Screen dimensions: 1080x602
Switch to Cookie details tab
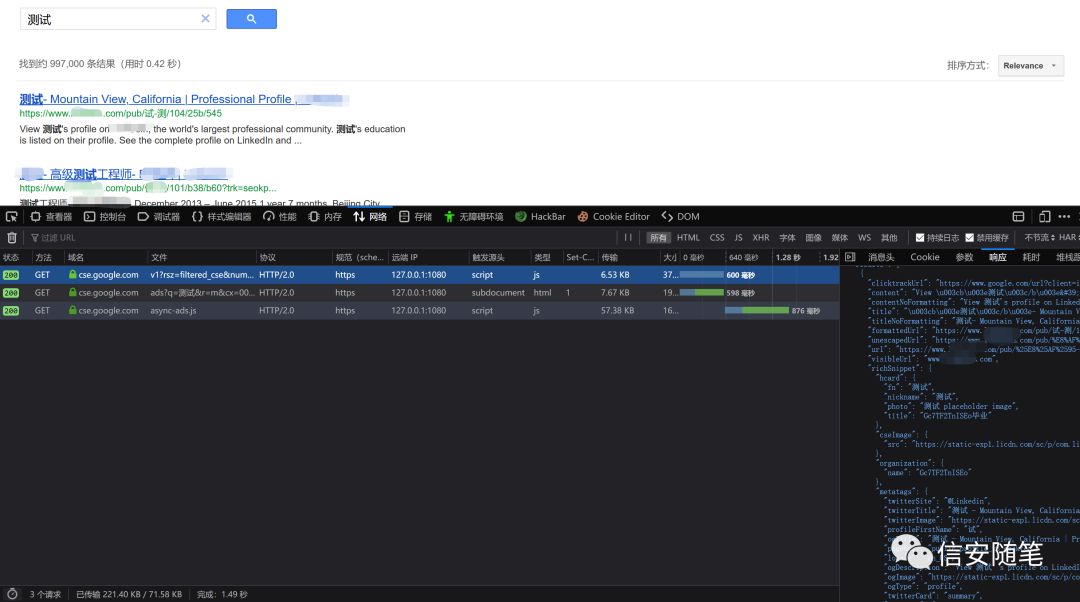coord(924,258)
